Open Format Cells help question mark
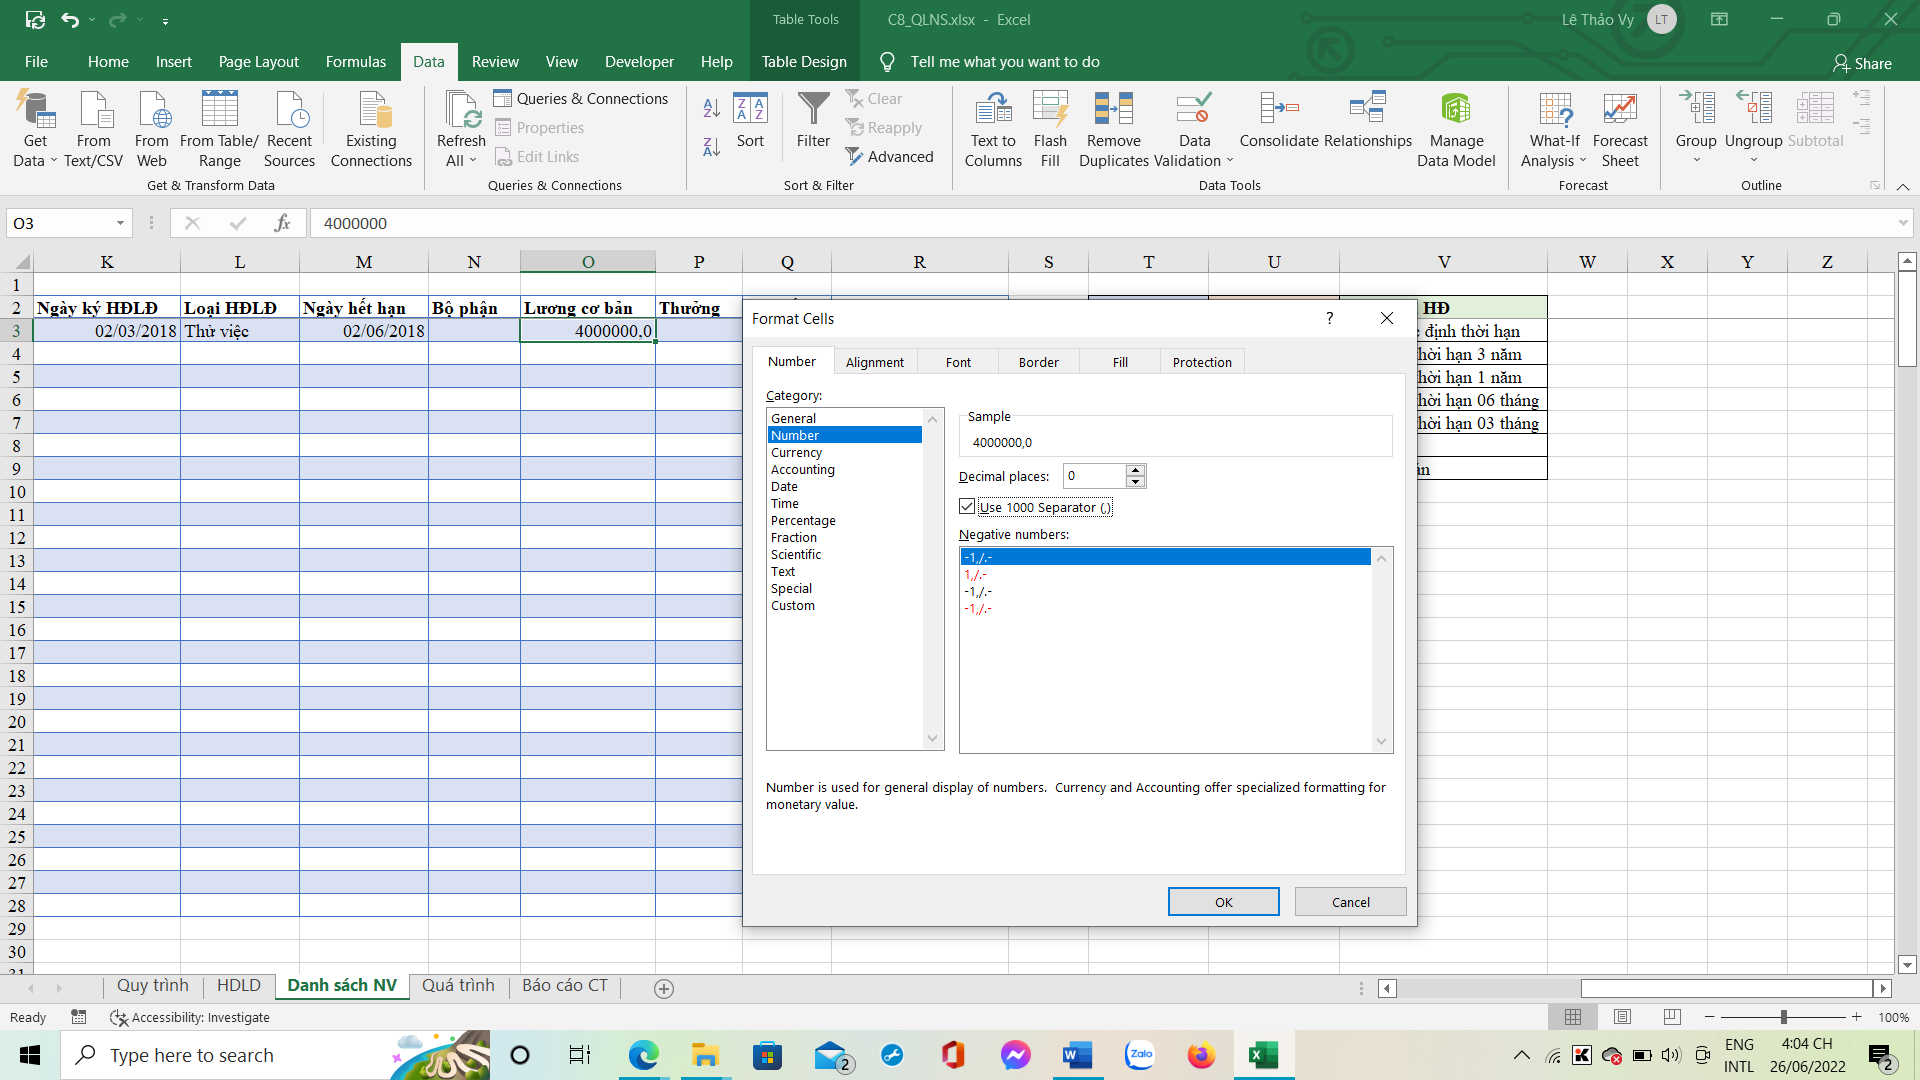The width and height of the screenshot is (1920, 1080). click(x=1329, y=318)
